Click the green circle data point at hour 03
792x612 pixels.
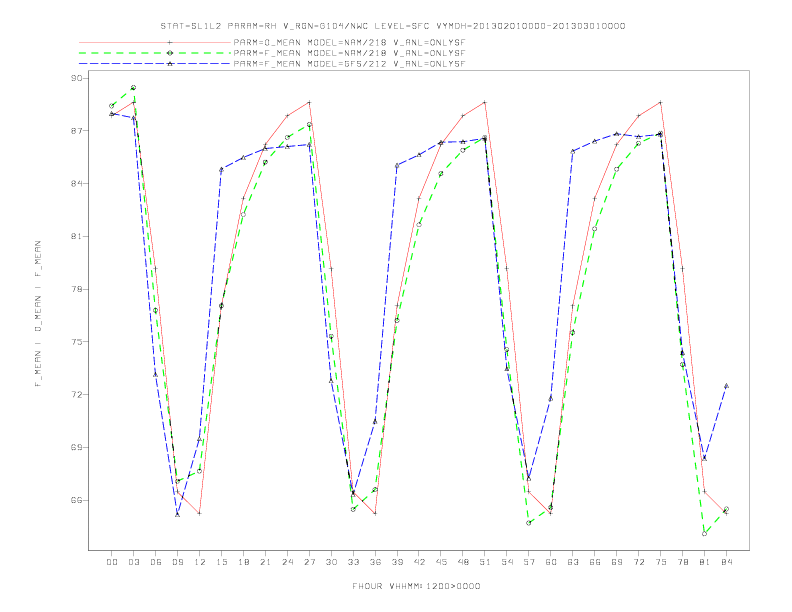click(133, 88)
